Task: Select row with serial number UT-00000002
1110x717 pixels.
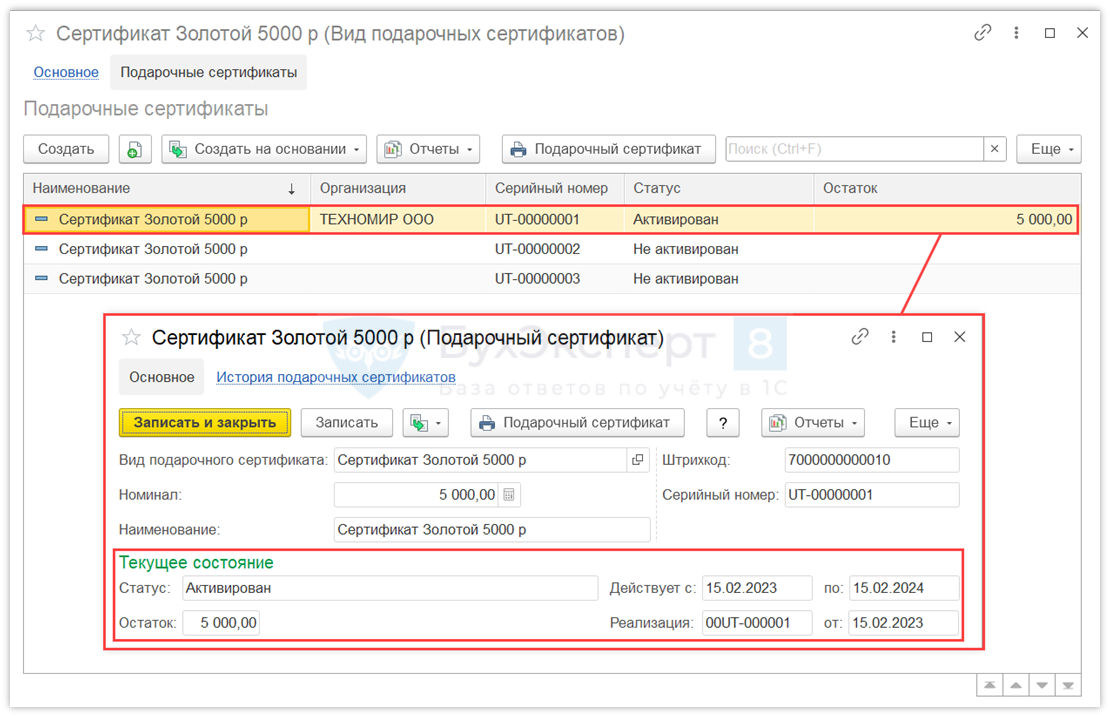Action: (x=537, y=249)
